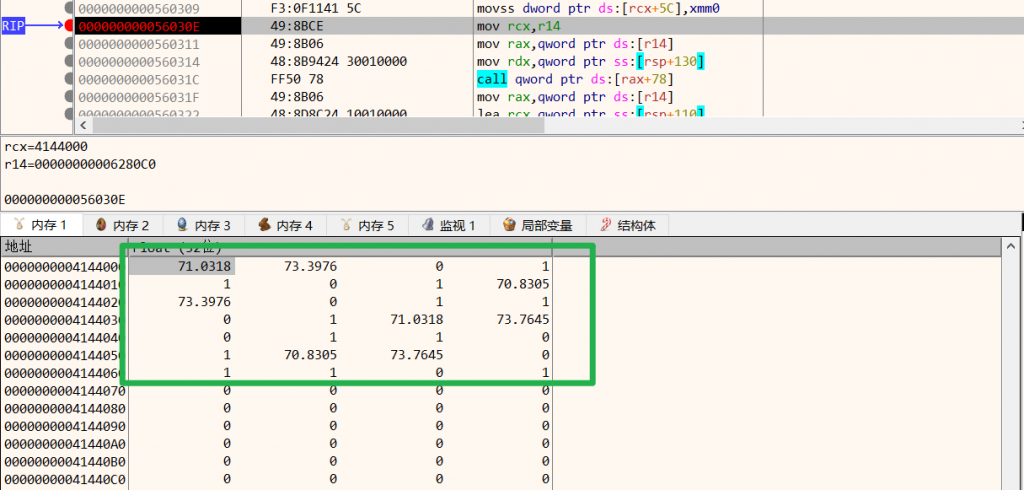Viewport: 1024px width, 490px height.
Task: Click dump address 00000000041440A0
Action: (65, 444)
